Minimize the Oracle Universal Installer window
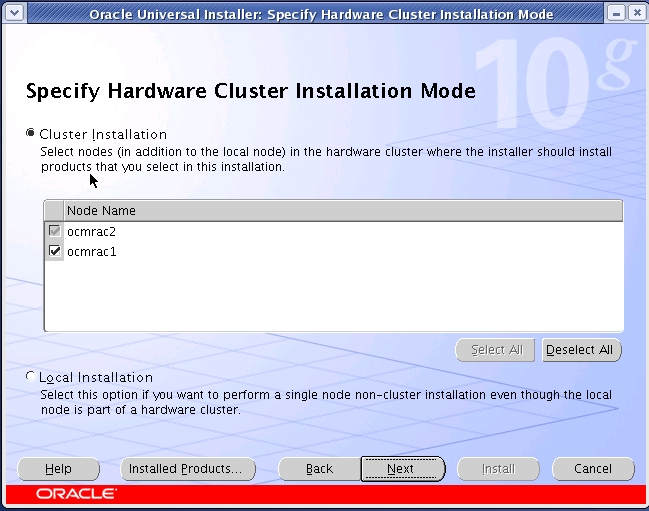This screenshot has width=649, height=511. point(616,13)
